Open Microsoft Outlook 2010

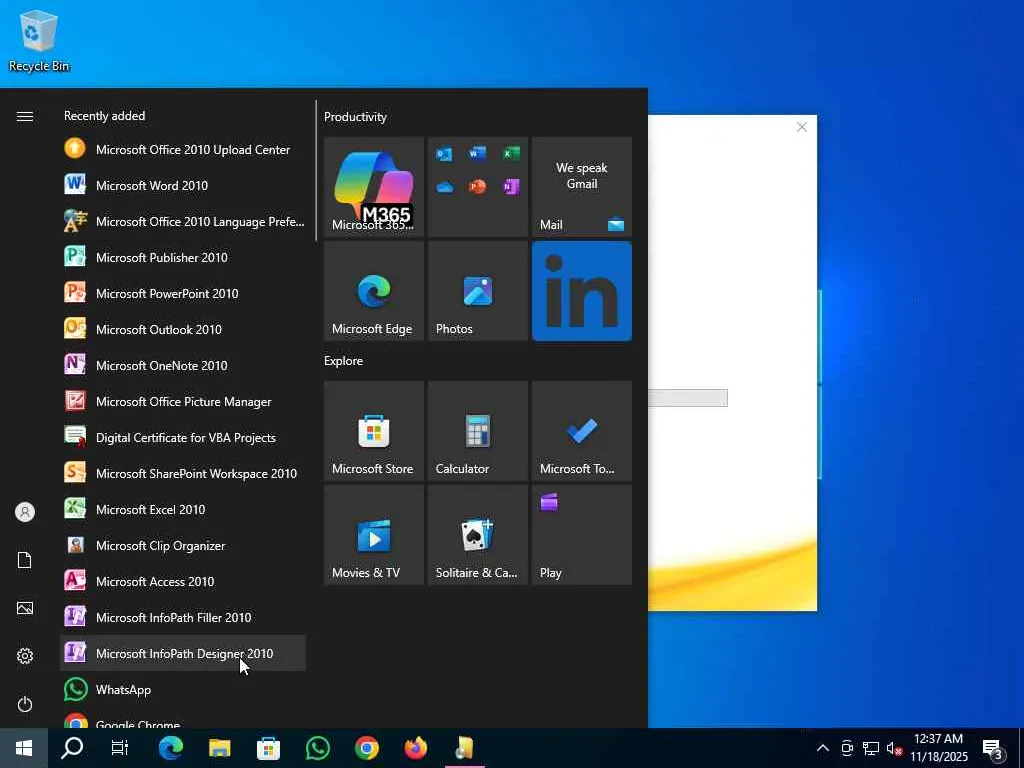(x=183, y=329)
